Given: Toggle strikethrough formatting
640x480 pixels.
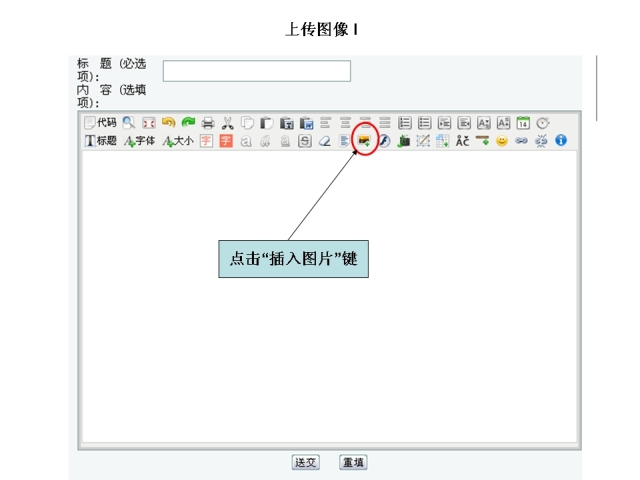Looking at the screenshot, I should pyautogui.click(x=305, y=141).
